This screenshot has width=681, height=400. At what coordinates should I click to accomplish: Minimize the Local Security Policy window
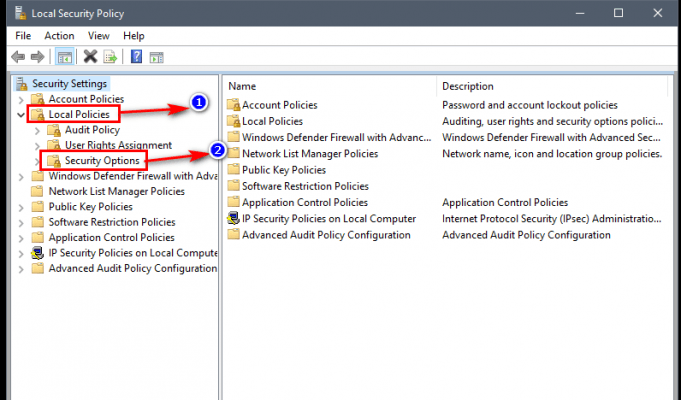tap(580, 13)
